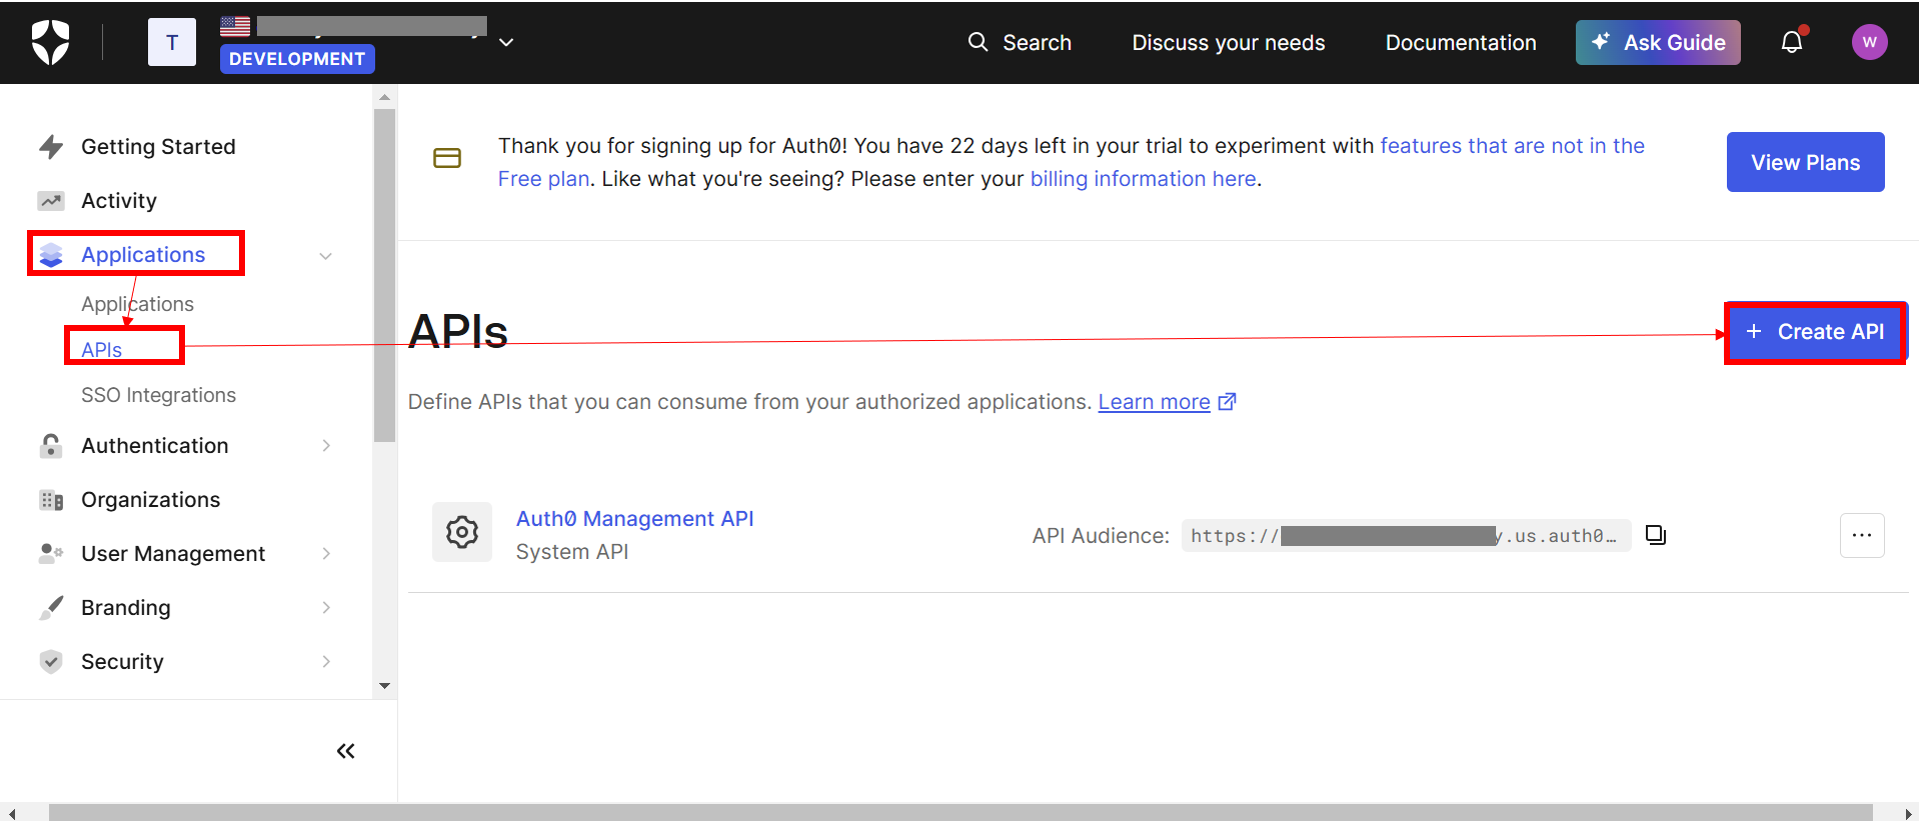Click the Auth0 Management API gear icon

(462, 532)
